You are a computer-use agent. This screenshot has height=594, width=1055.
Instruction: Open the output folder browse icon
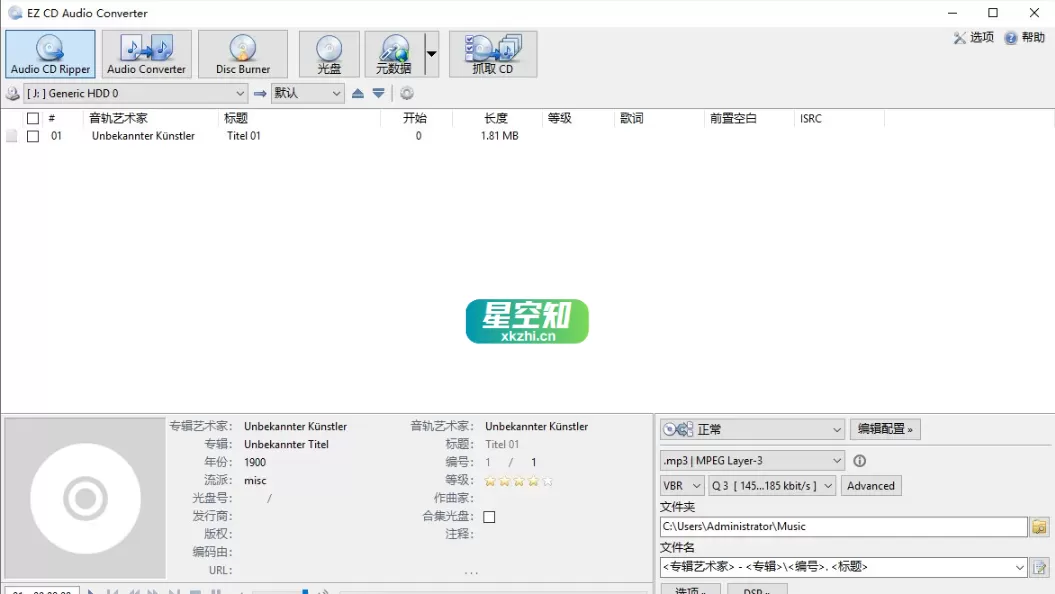coord(1040,526)
